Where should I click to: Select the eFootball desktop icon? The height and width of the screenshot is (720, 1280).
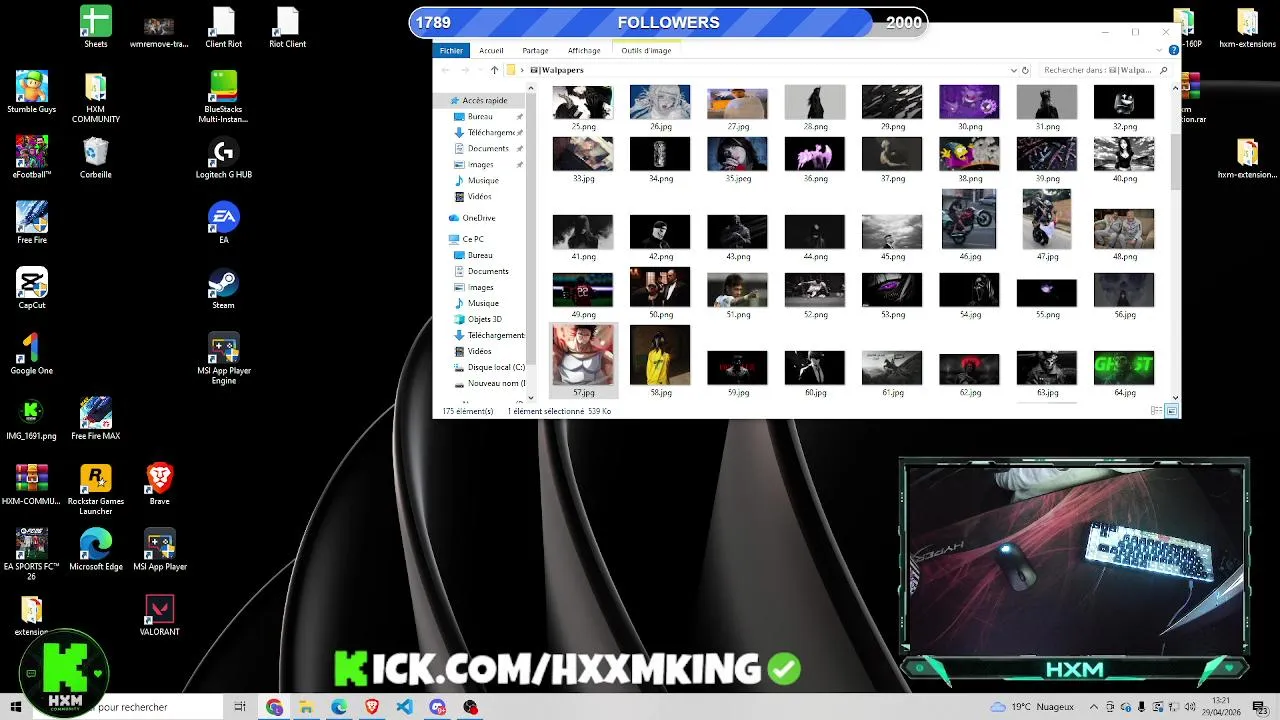point(32,157)
